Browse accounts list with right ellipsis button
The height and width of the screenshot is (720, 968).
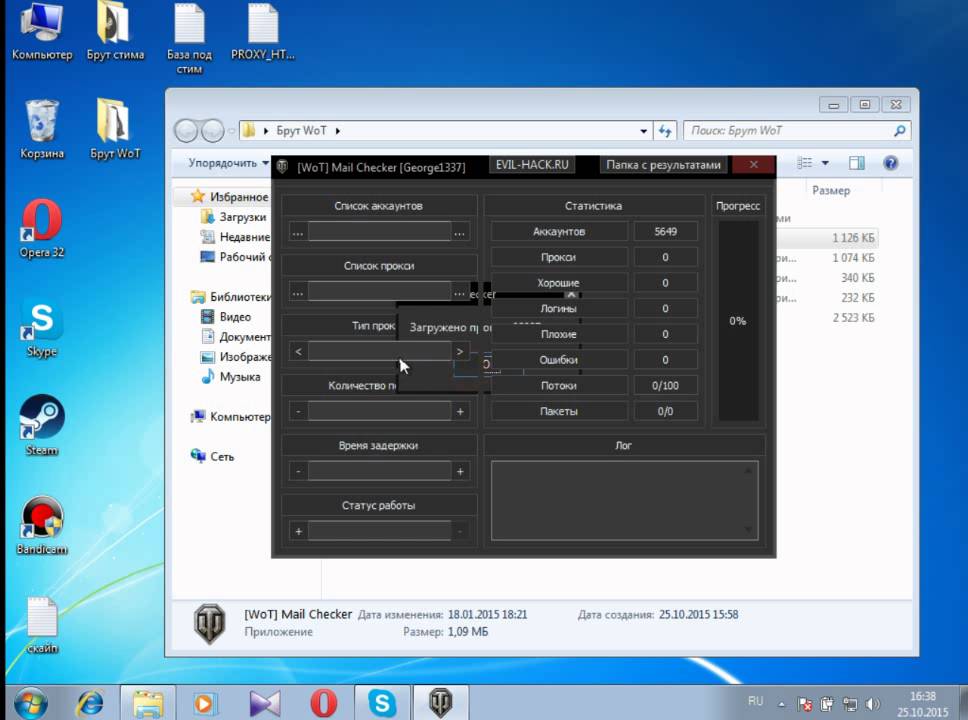(x=459, y=233)
